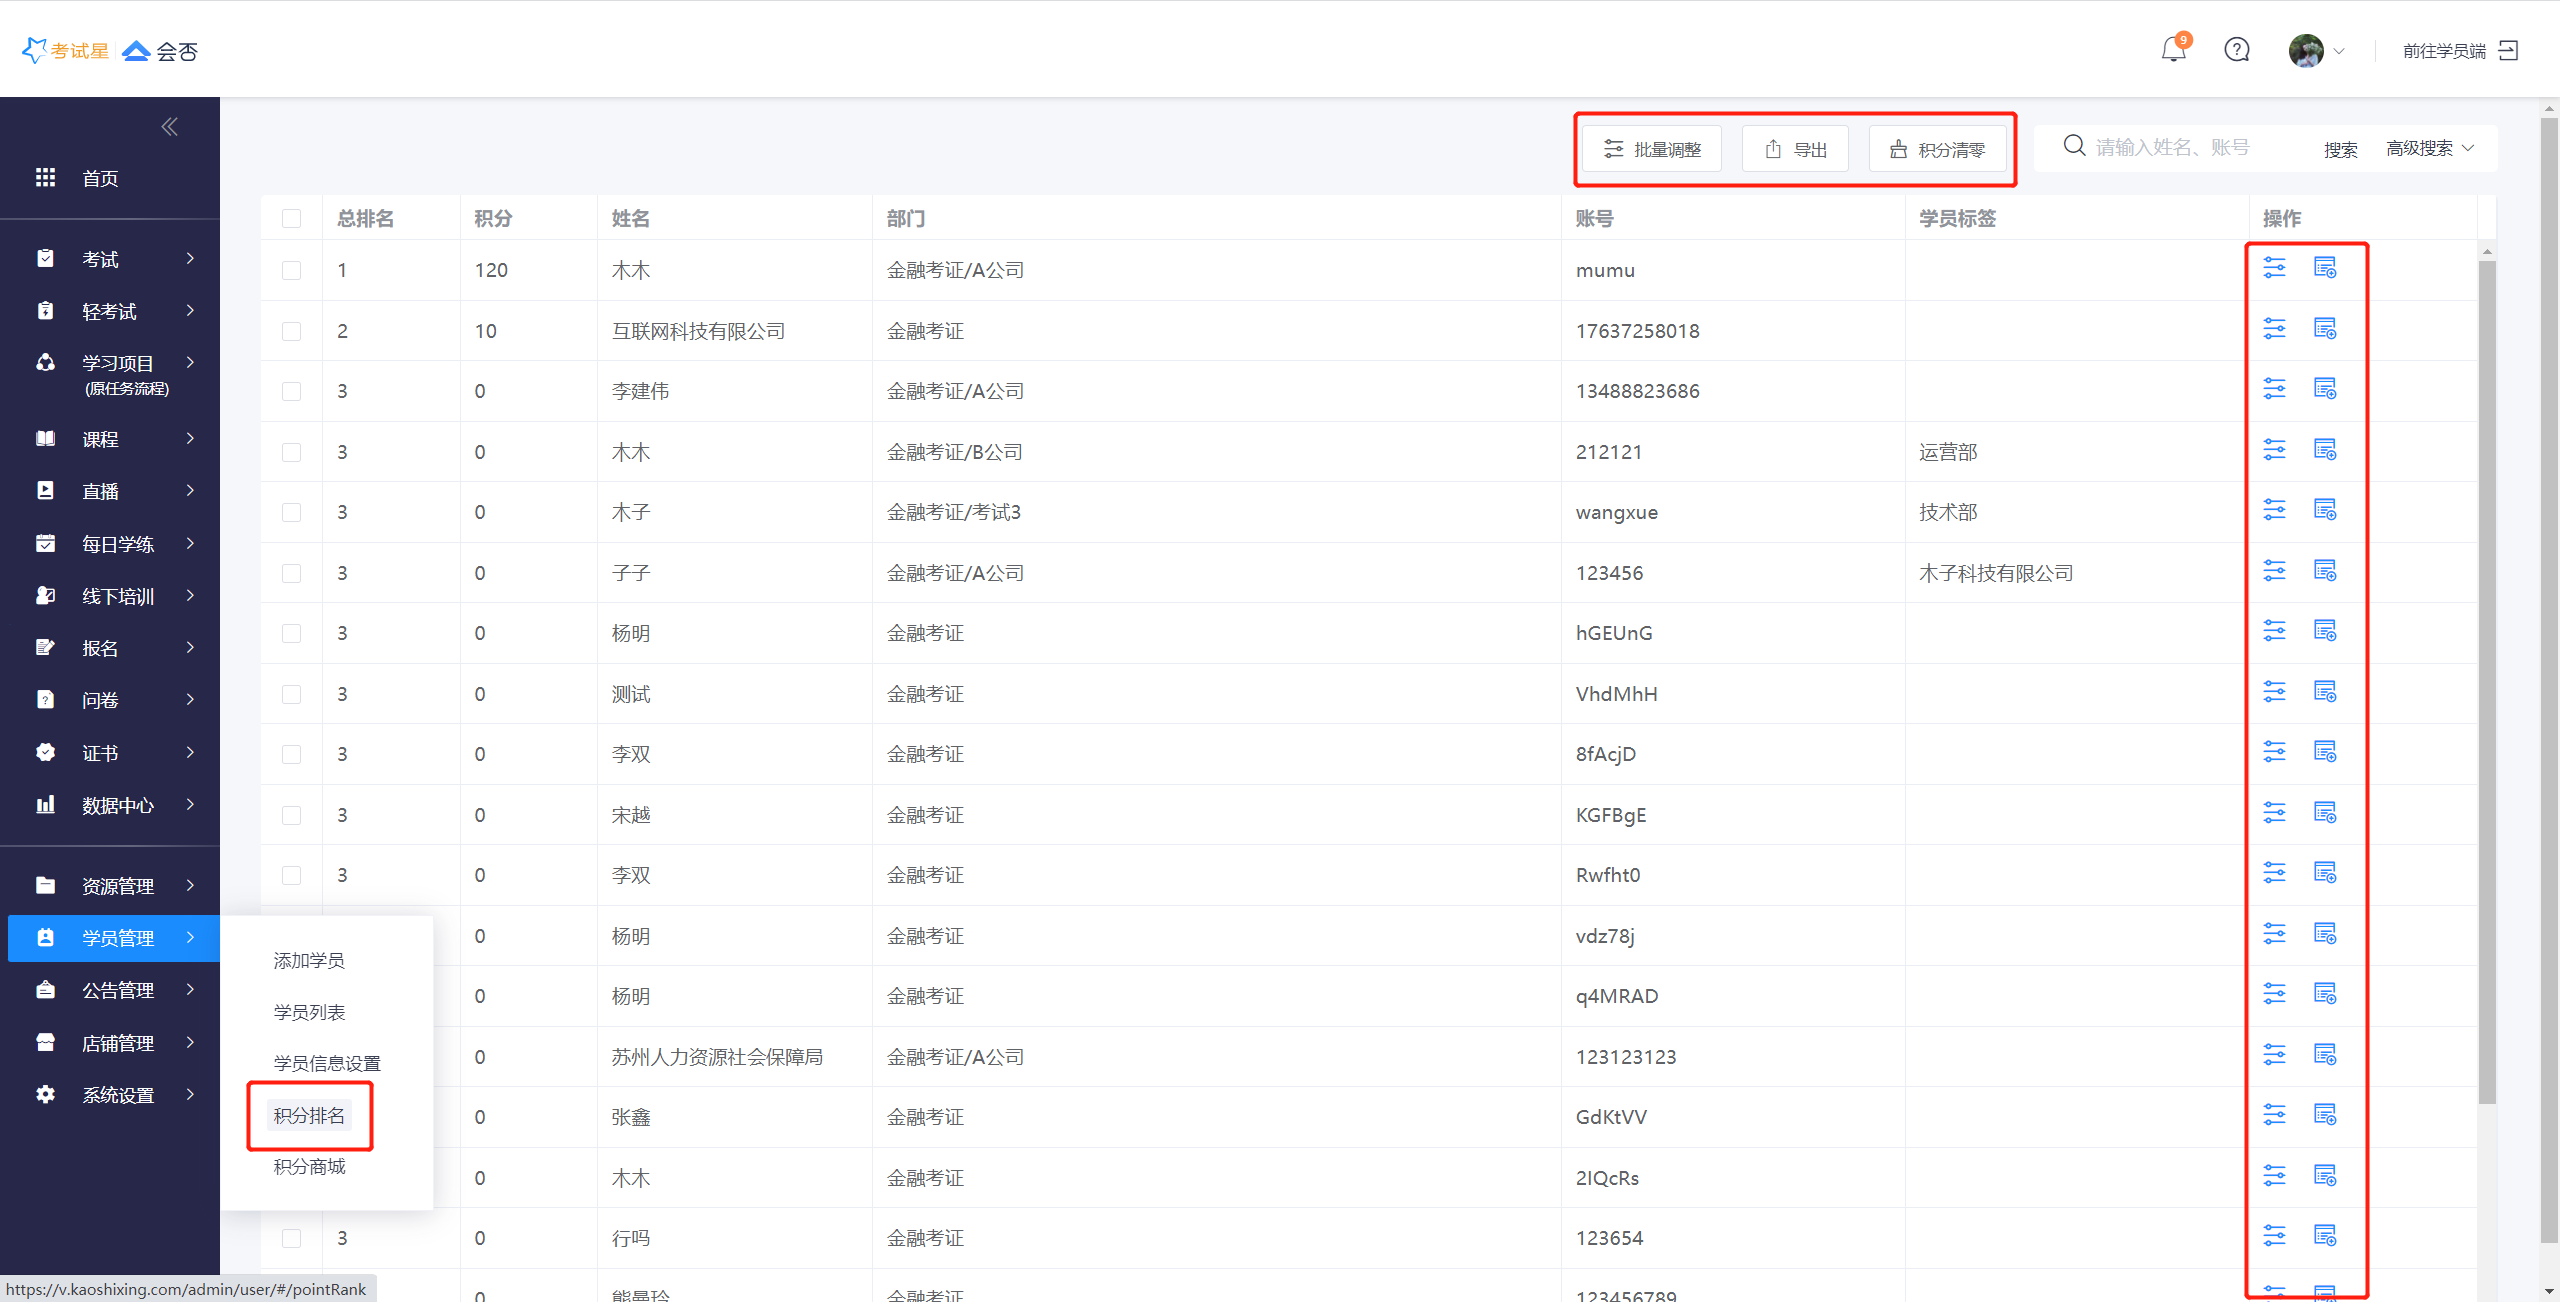Click adjust-points icon for wangxue row
This screenshot has height=1302, width=2560.
pos(2274,510)
